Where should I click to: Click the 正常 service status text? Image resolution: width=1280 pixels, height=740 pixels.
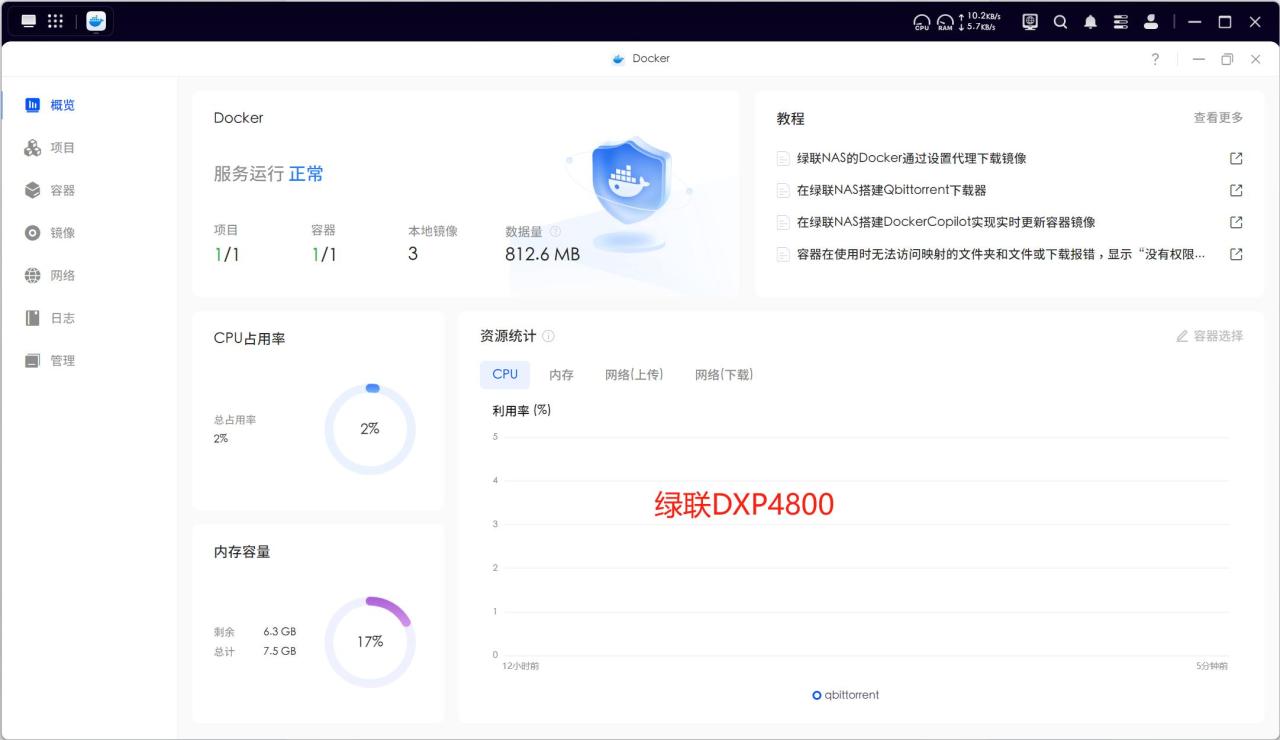coord(306,174)
